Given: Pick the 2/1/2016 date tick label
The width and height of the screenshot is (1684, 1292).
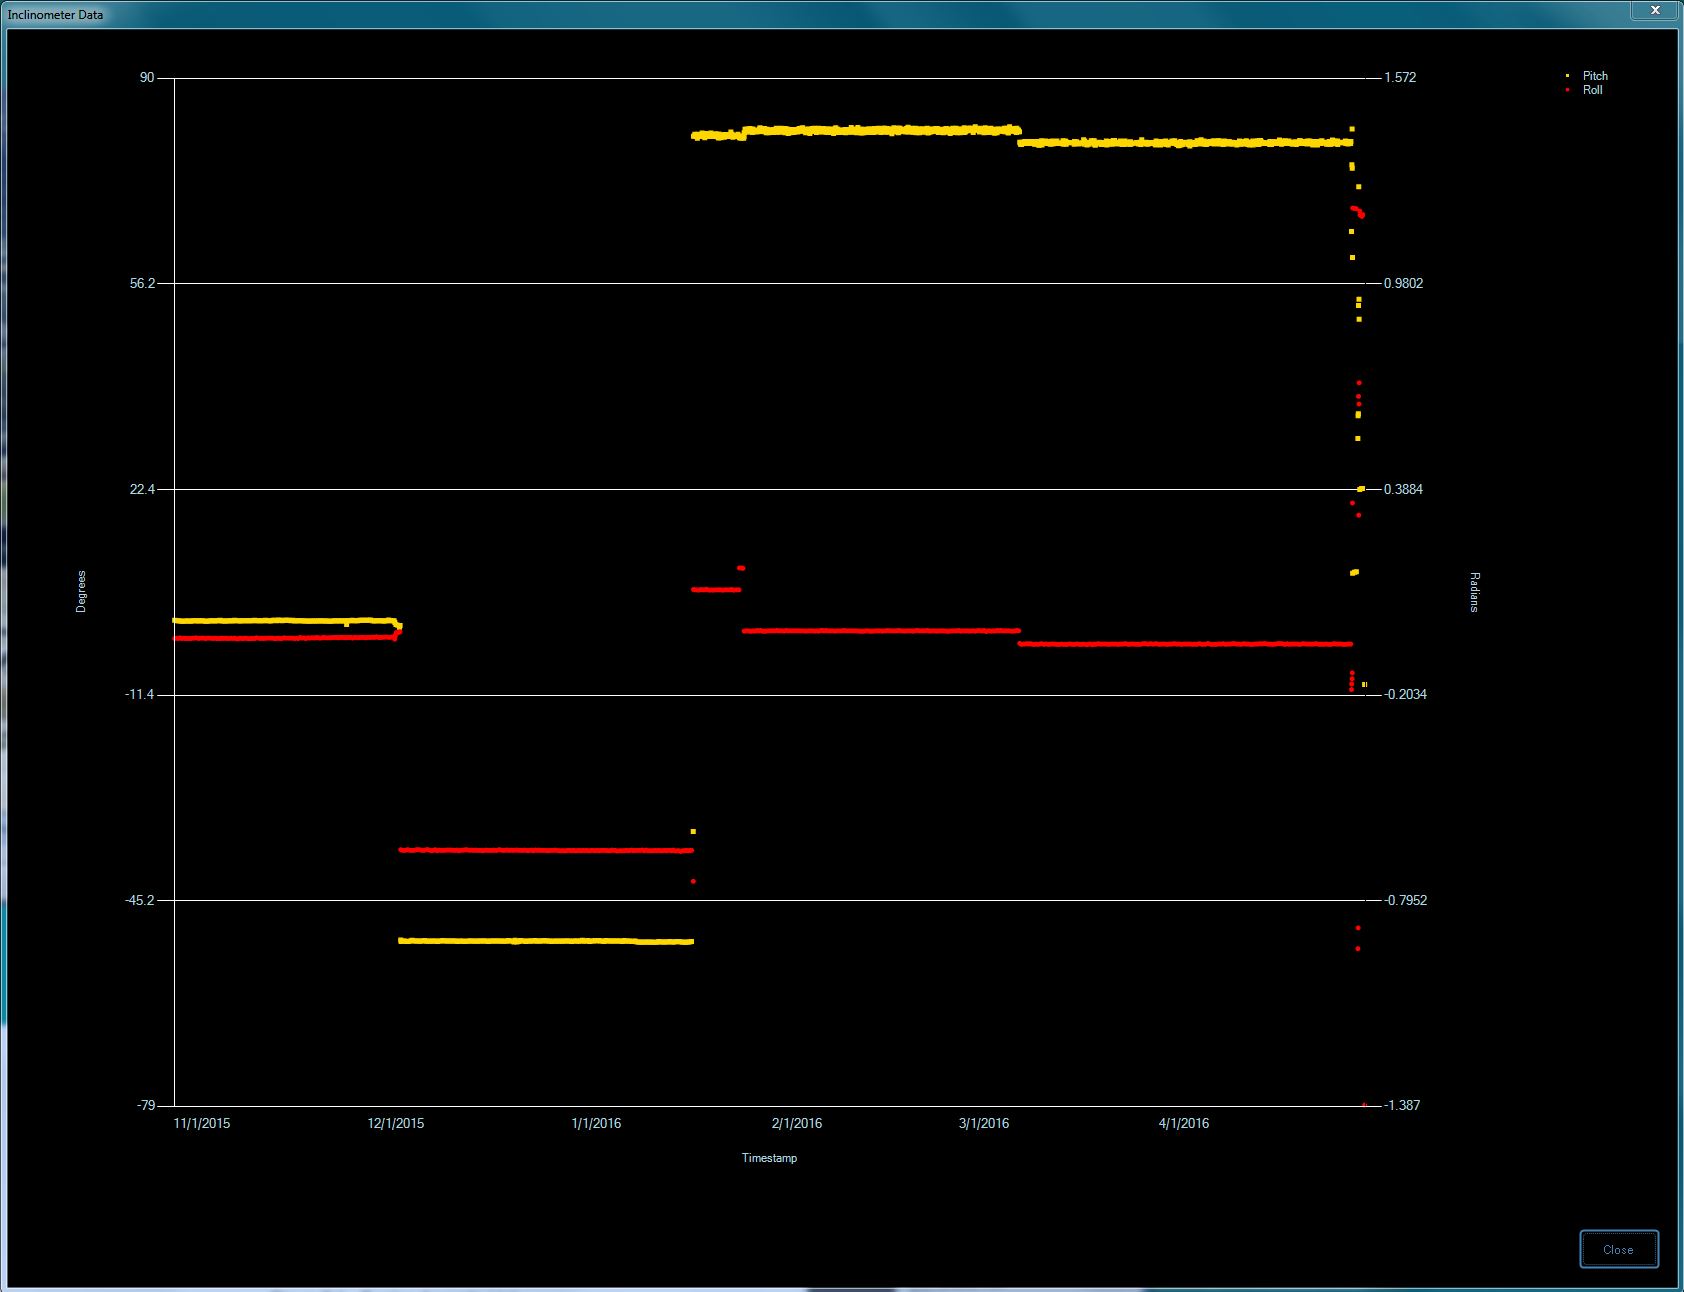Looking at the screenshot, I should 797,1123.
